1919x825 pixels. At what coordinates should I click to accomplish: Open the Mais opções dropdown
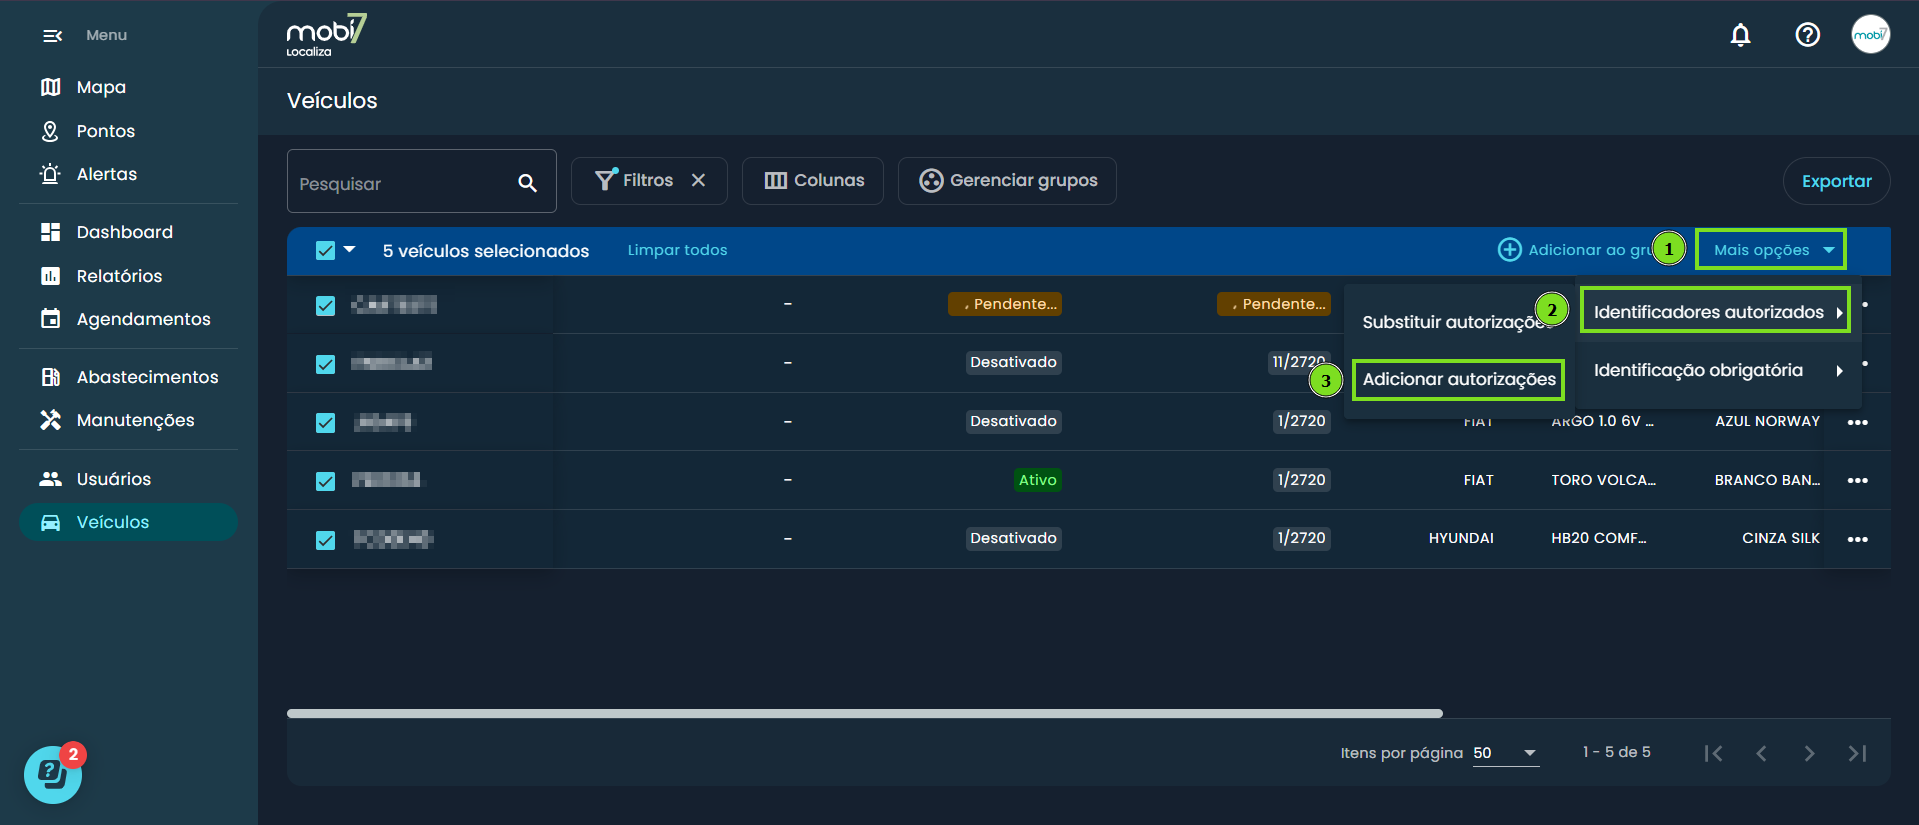coord(1771,250)
